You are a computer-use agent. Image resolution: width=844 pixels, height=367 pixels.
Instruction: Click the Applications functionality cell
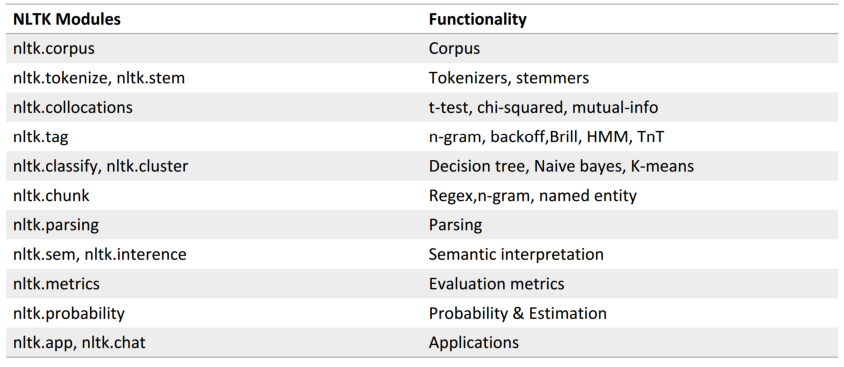(x=474, y=342)
